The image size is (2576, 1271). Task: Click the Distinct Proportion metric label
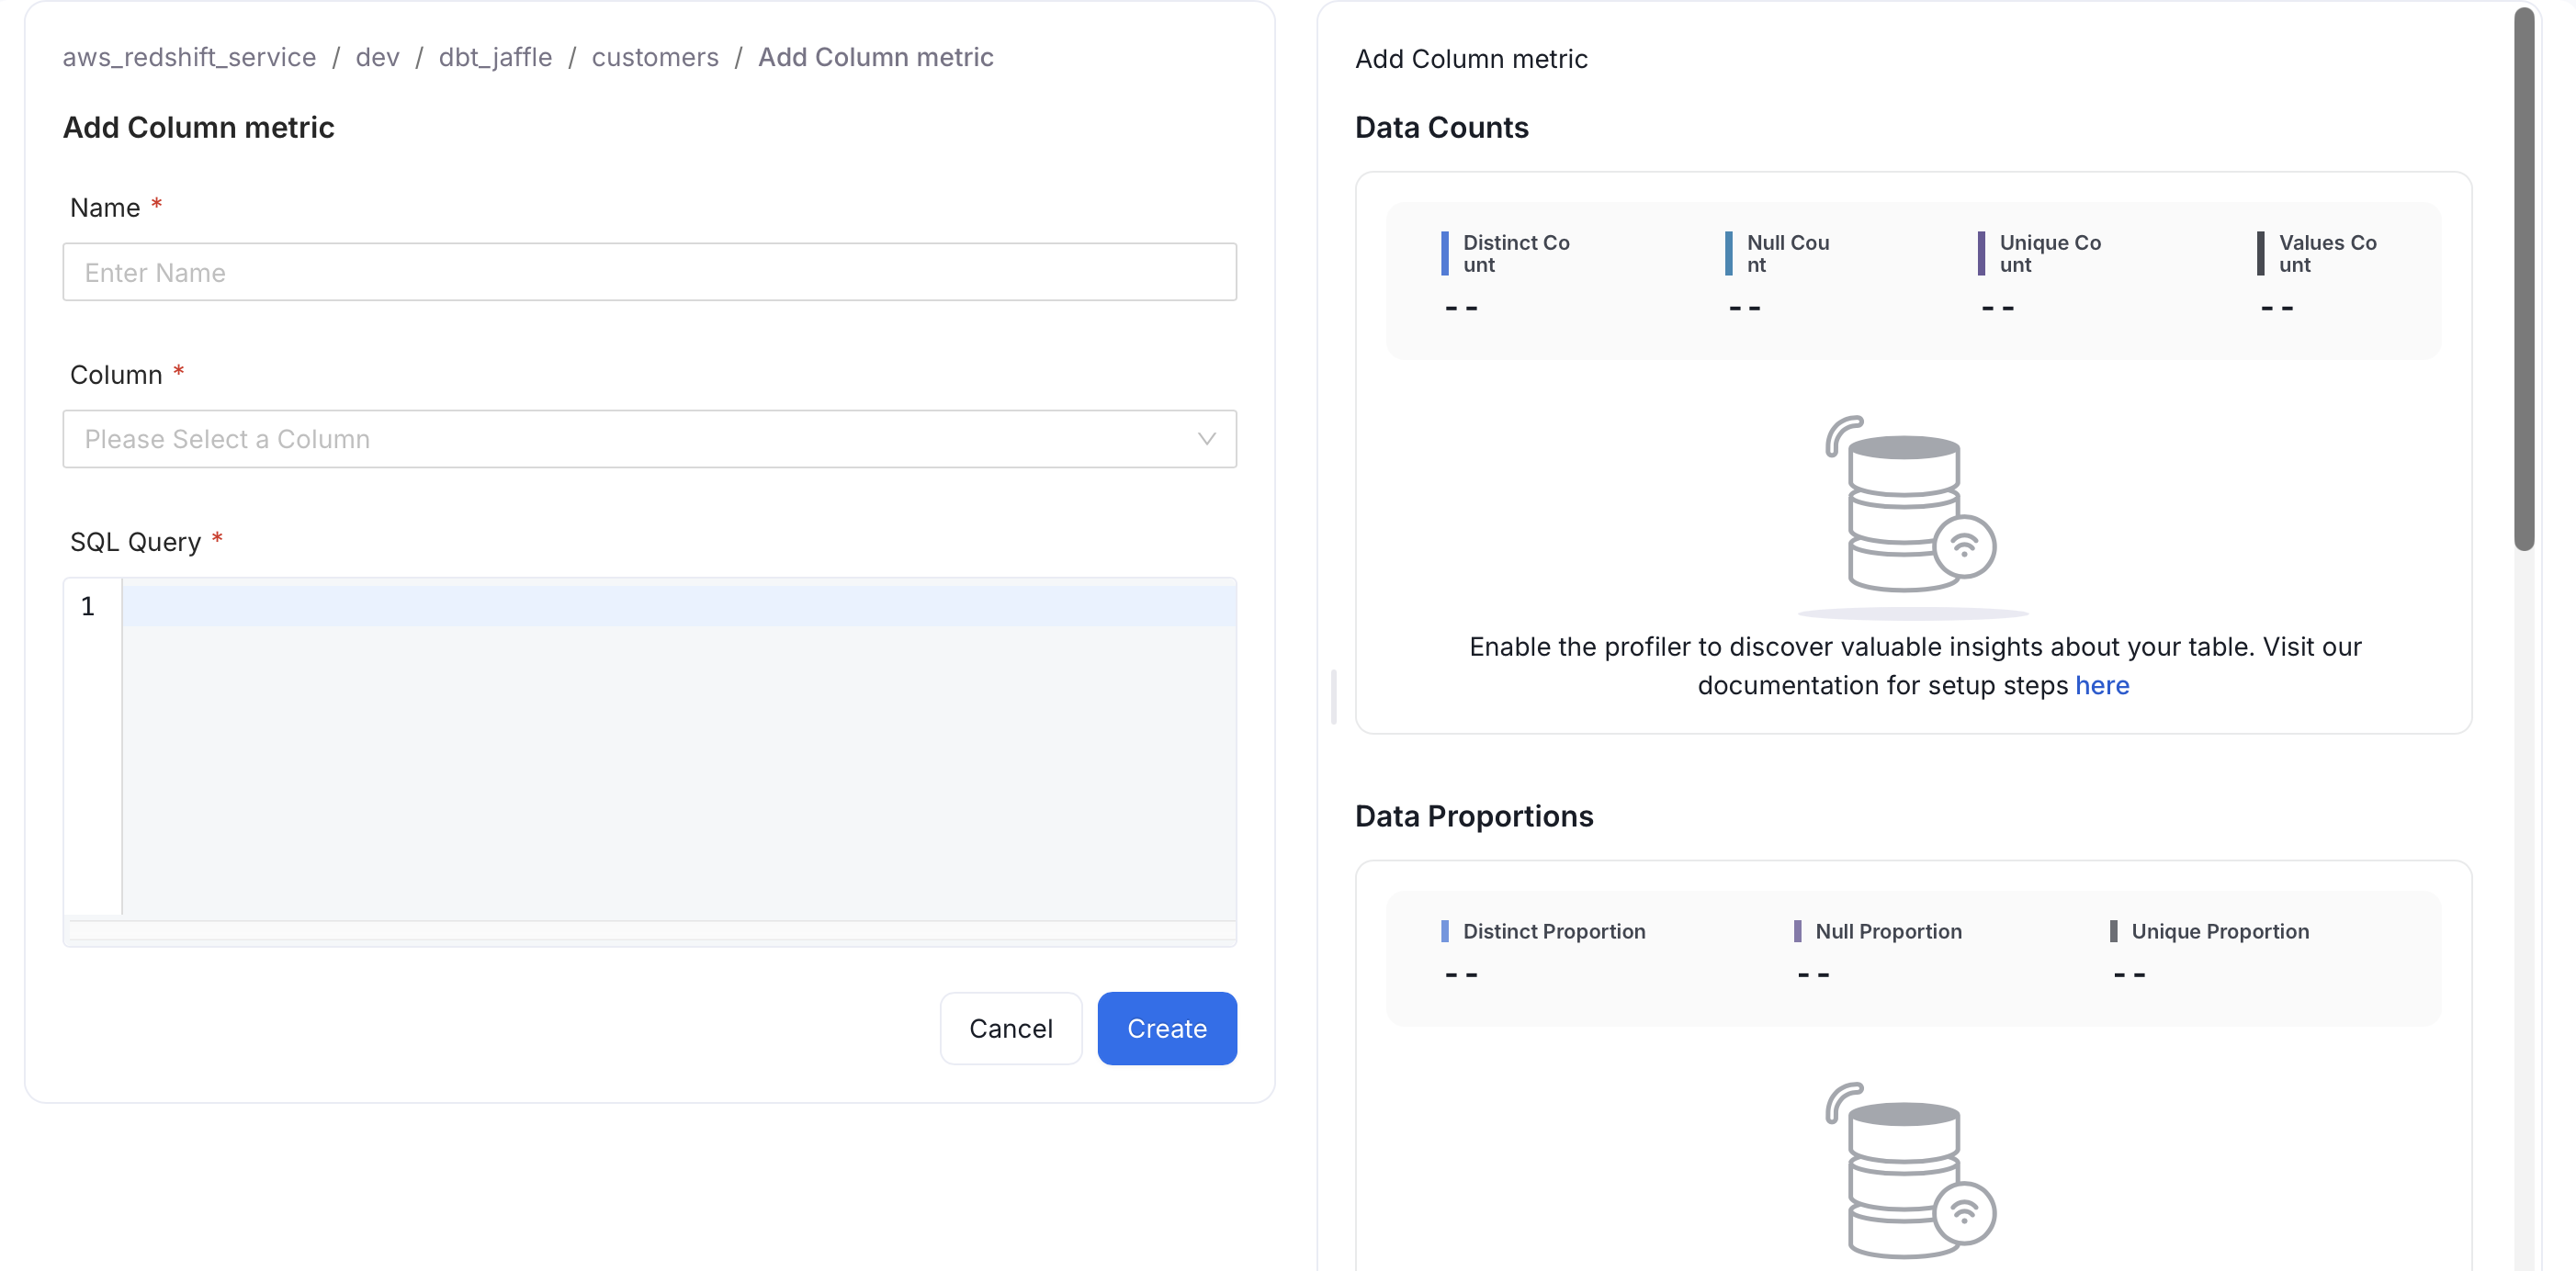click(x=1554, y=931)
